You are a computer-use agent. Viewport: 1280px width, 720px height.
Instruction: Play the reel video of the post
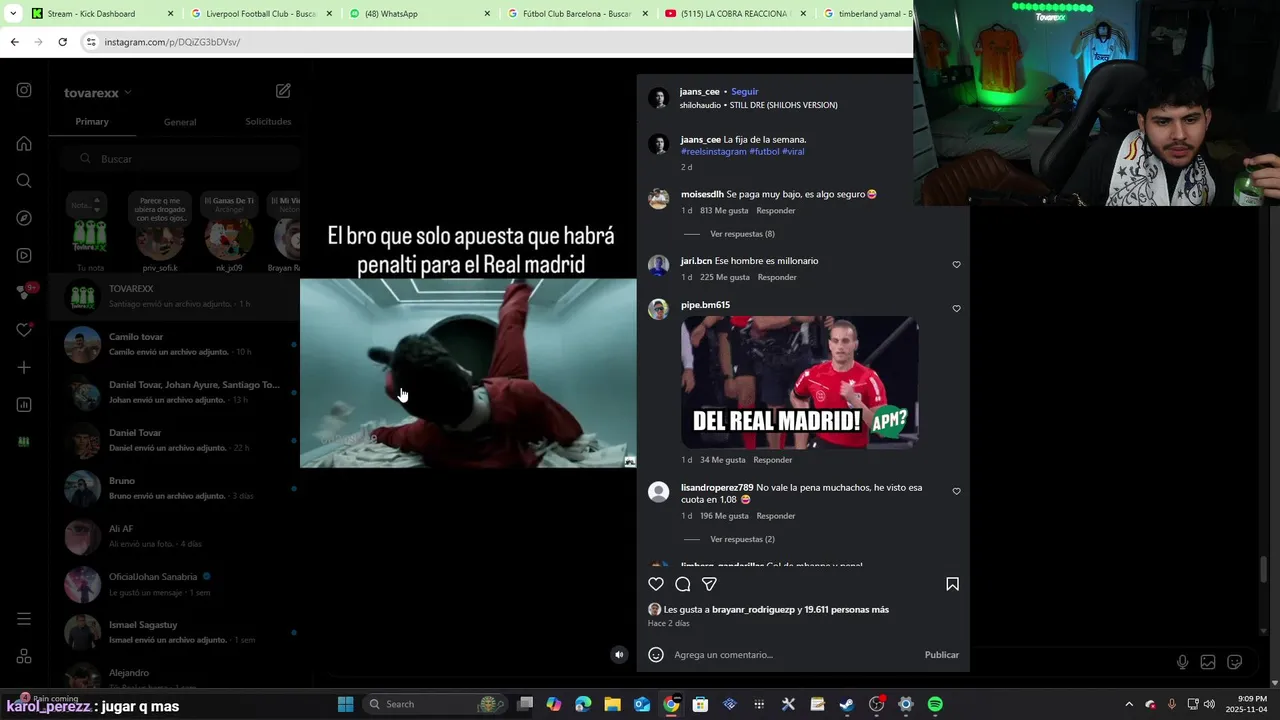tap(468, 373)
